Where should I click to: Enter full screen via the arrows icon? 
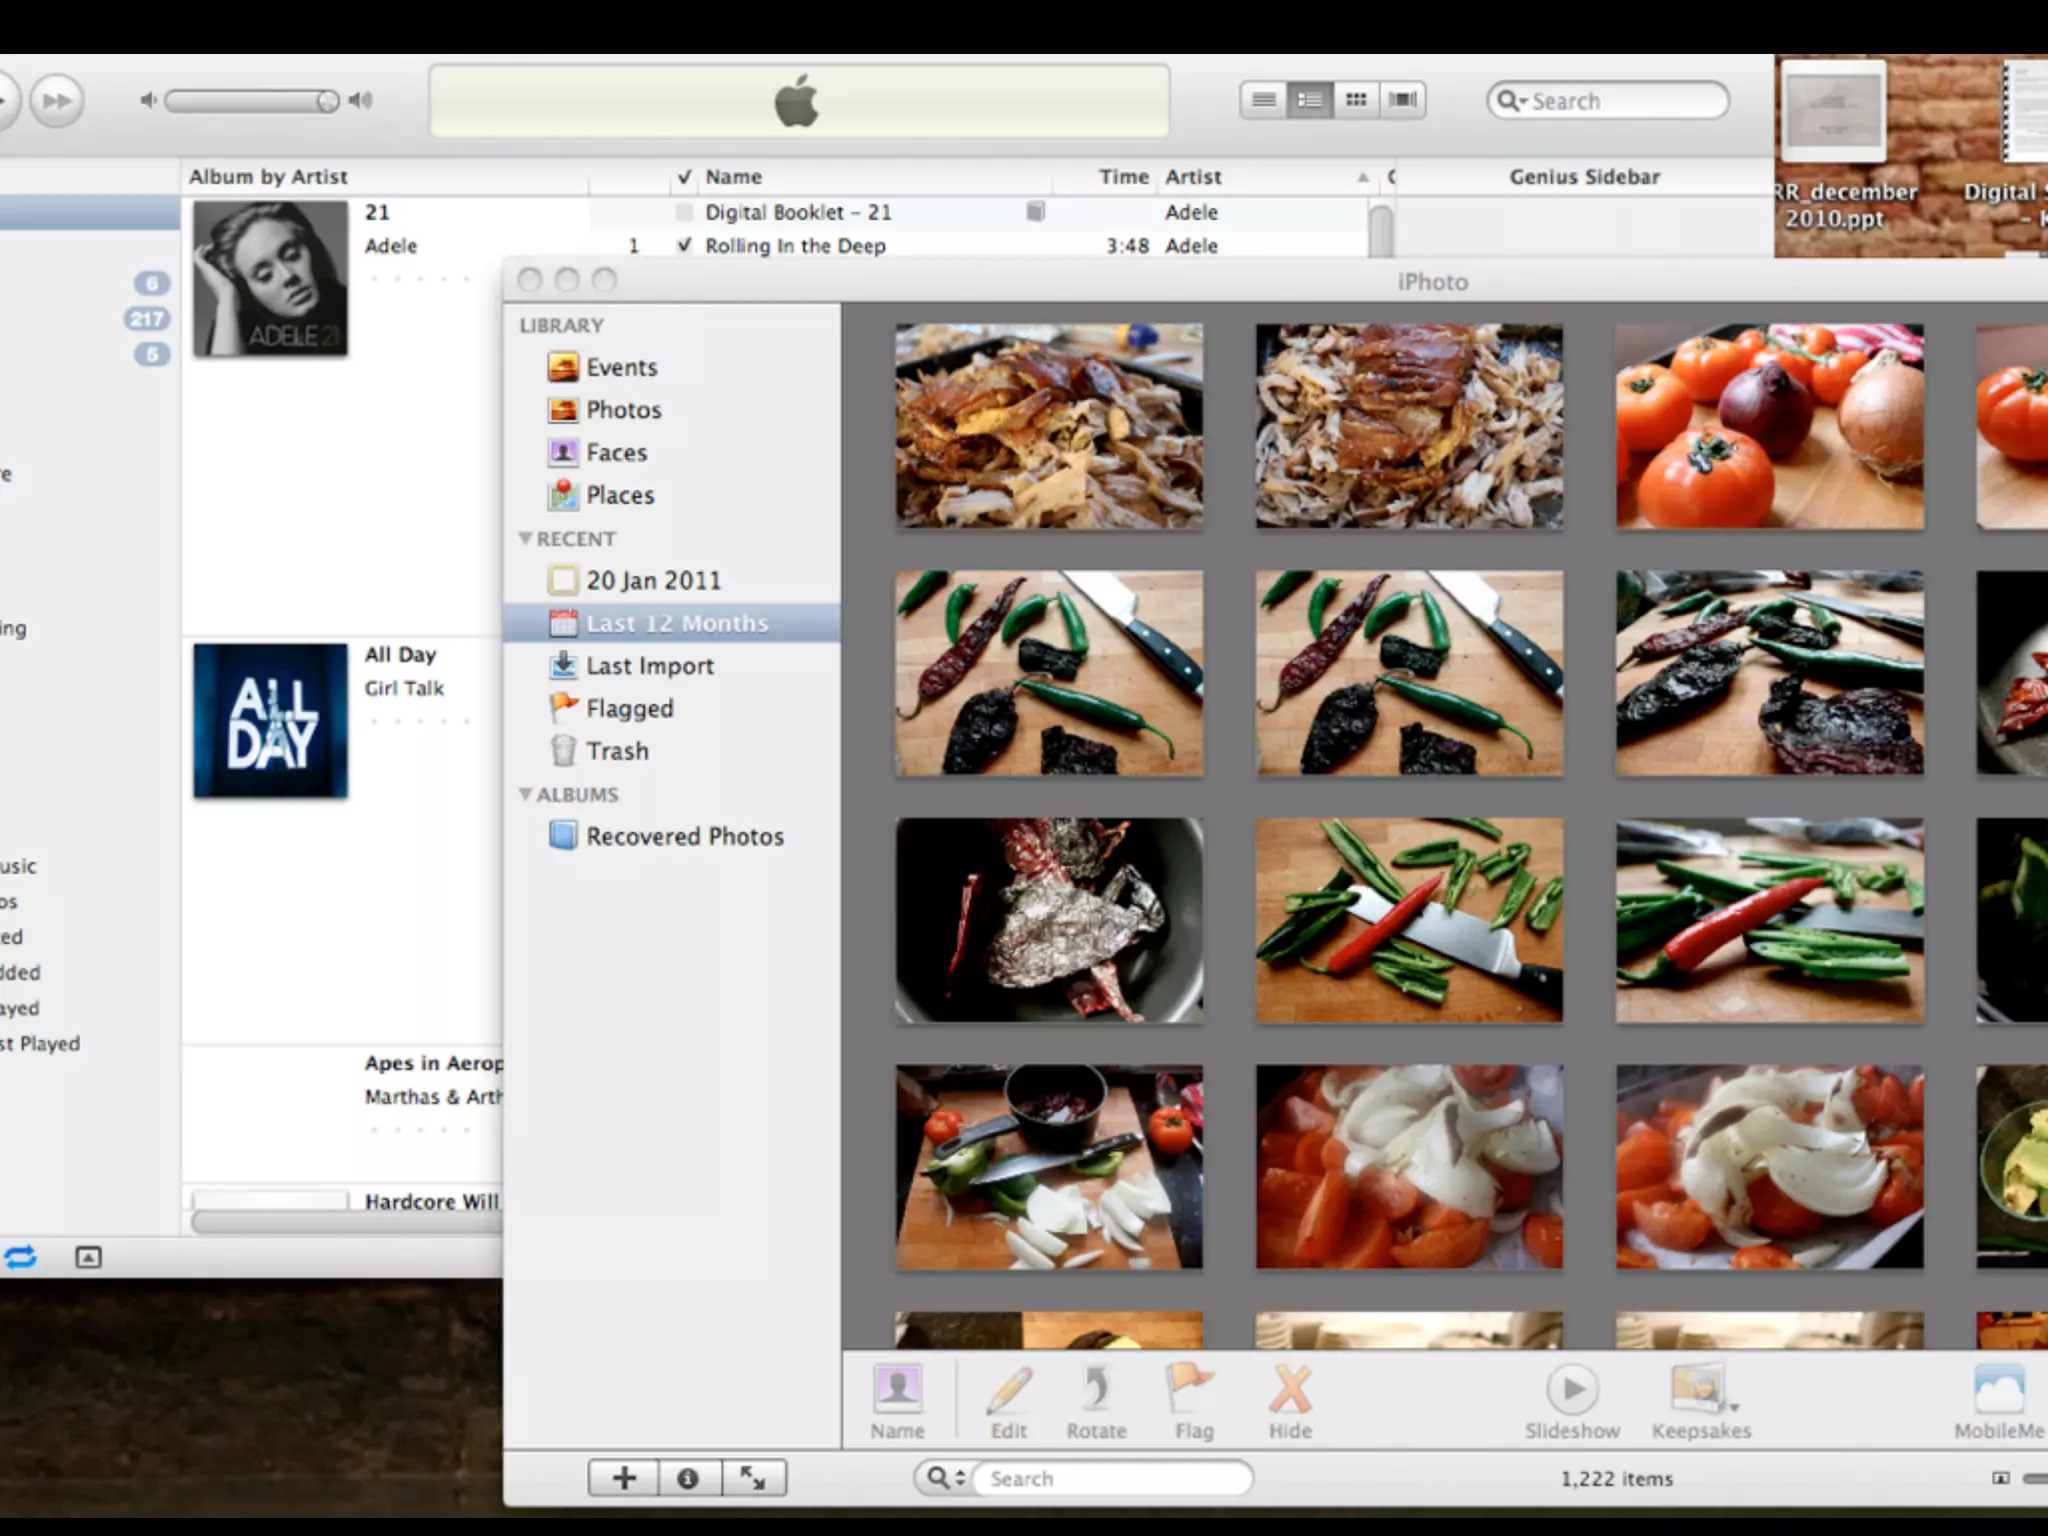pos(752,1478)
